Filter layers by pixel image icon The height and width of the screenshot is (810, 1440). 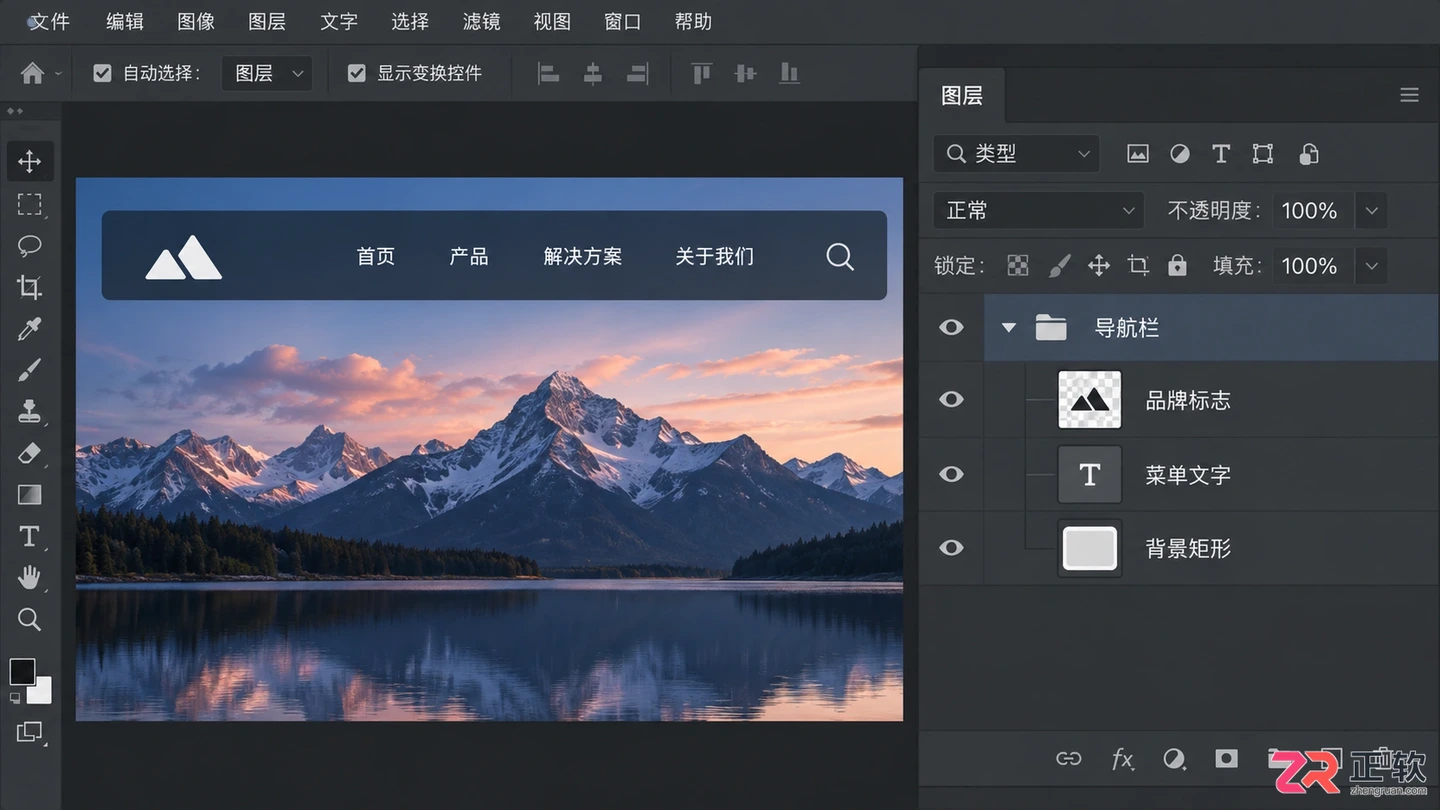[x=1138, y=154]
